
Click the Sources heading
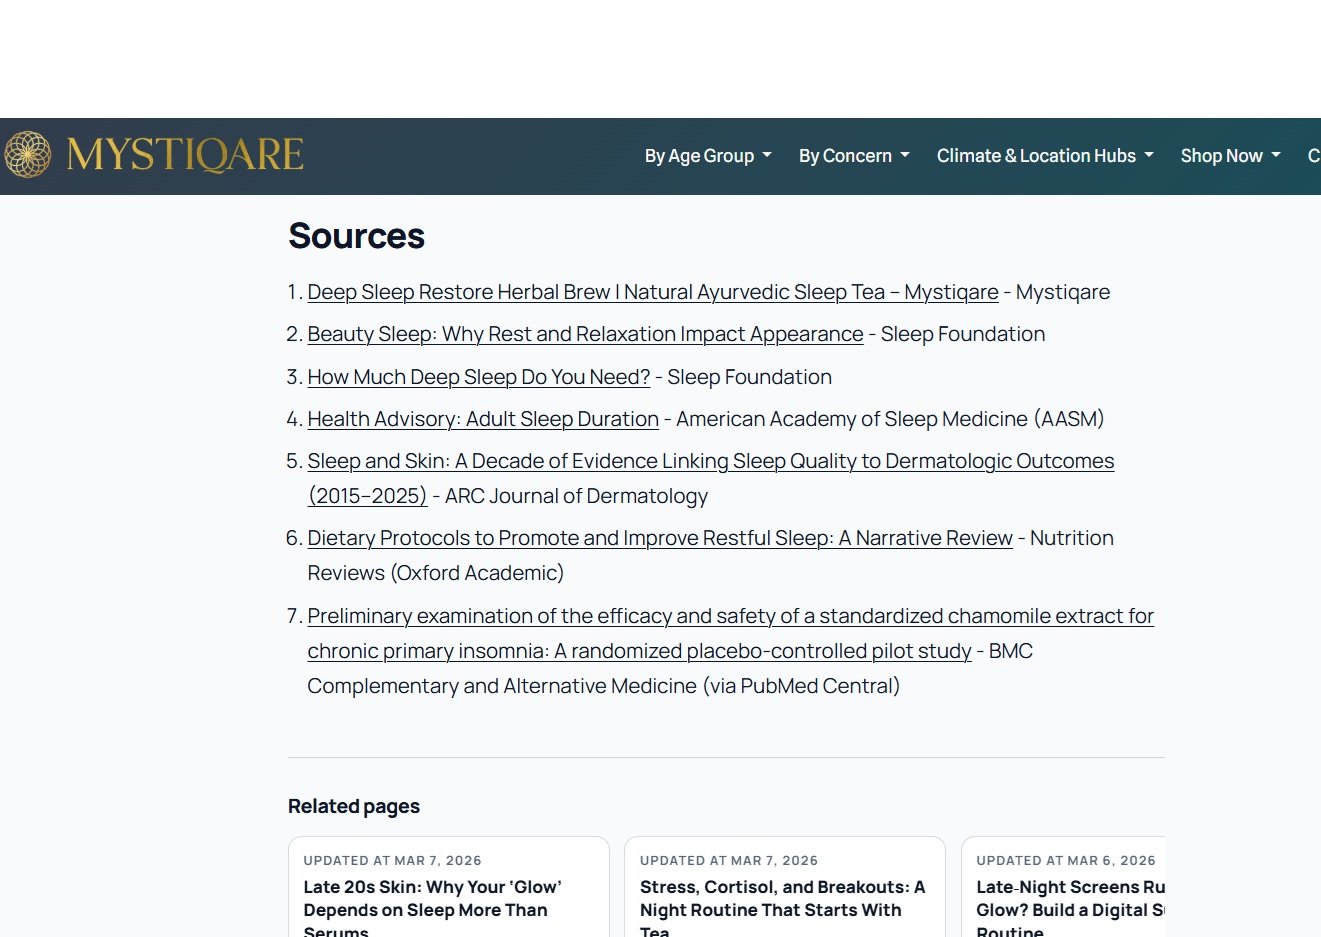(357, 236)
